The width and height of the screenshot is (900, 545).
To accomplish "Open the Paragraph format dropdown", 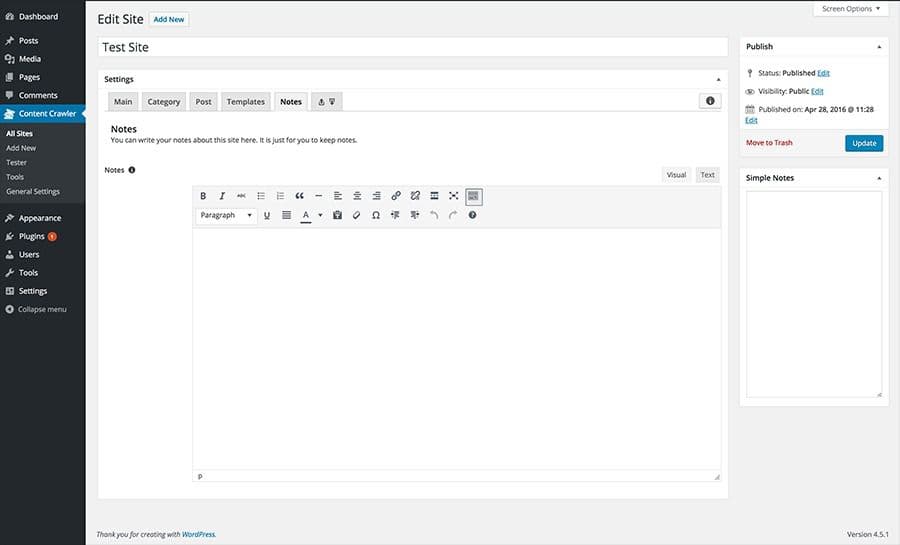I will tap(226, 215).
